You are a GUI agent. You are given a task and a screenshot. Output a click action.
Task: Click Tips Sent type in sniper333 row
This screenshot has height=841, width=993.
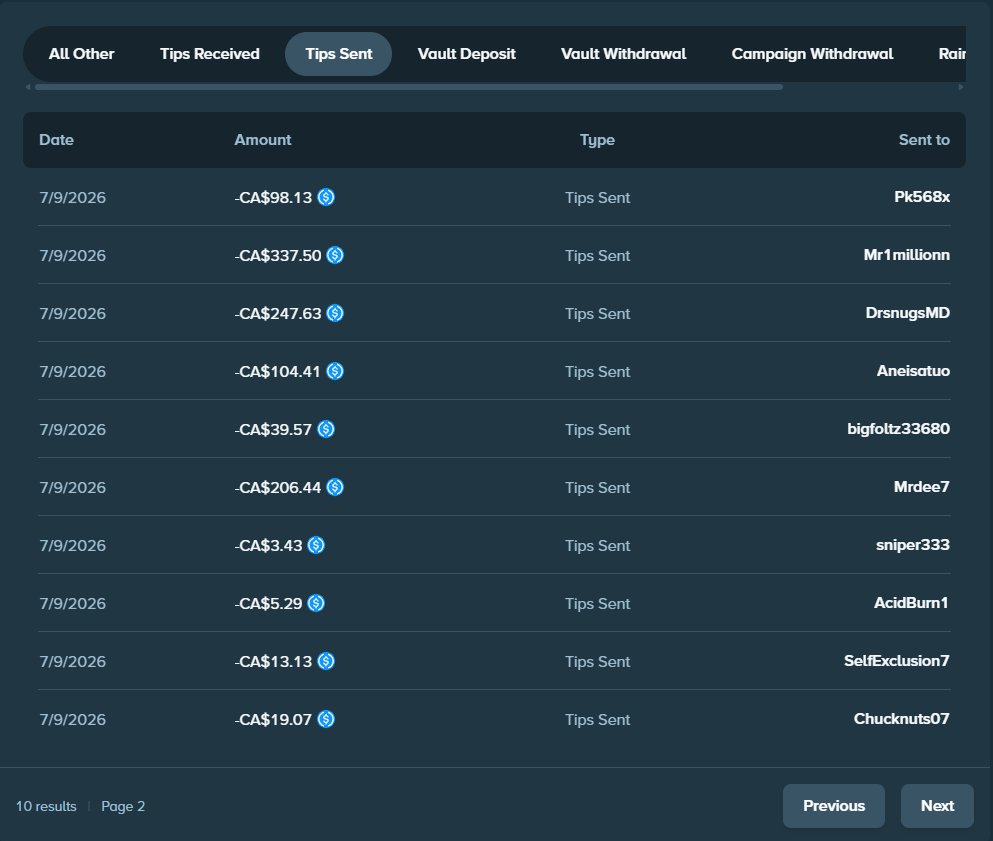(x=597, y=545)
